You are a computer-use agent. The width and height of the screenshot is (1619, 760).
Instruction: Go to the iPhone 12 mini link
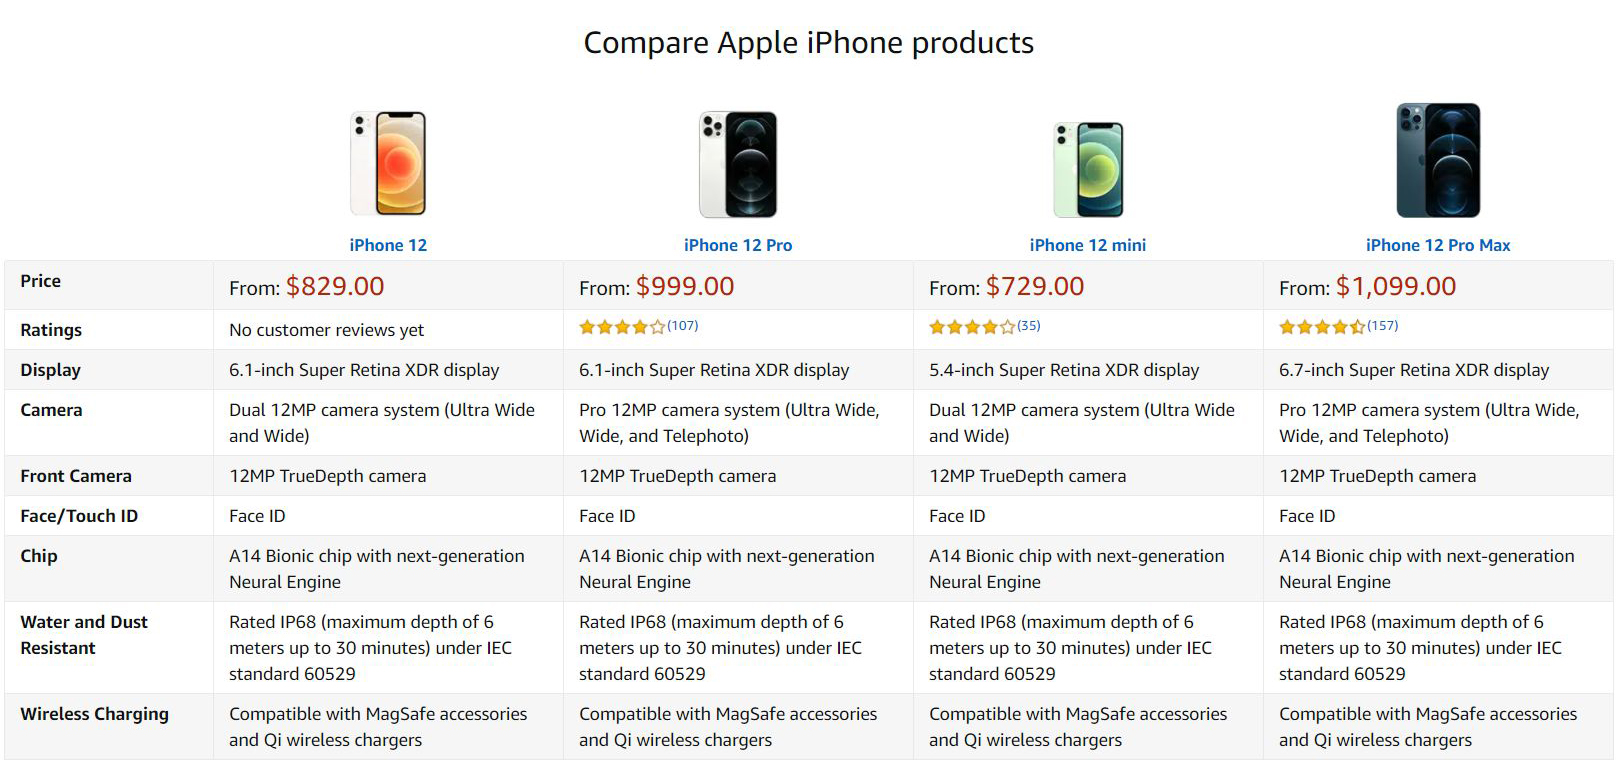point(1088,245)
